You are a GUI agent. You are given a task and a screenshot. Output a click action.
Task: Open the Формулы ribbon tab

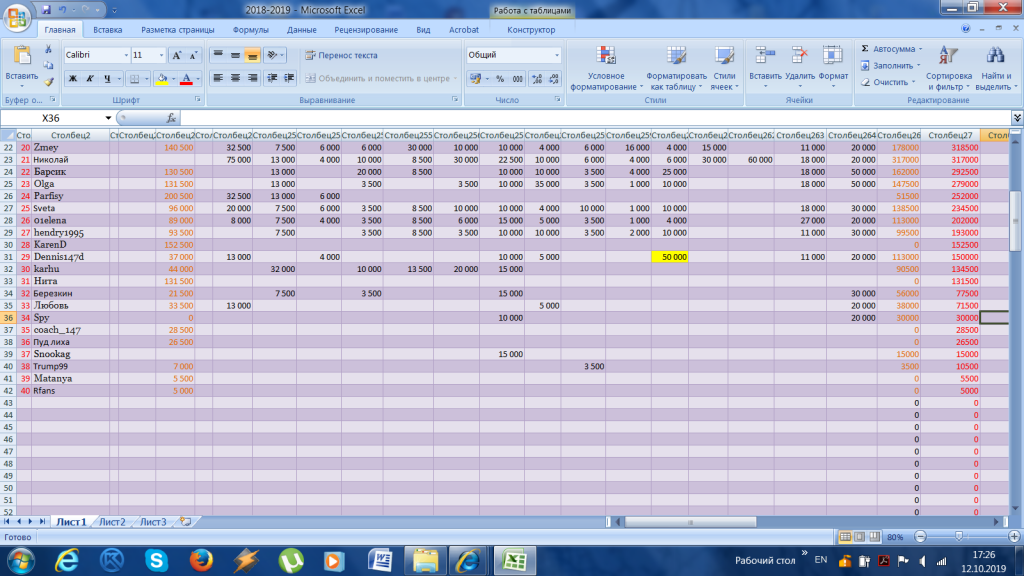pyautogui.click(x=250, y=30)
